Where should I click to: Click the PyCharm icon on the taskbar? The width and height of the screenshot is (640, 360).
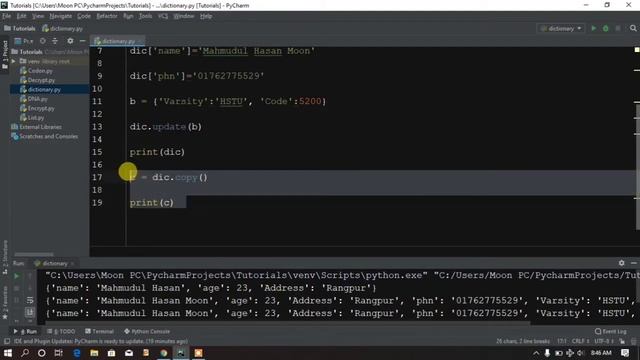point(181,353)
